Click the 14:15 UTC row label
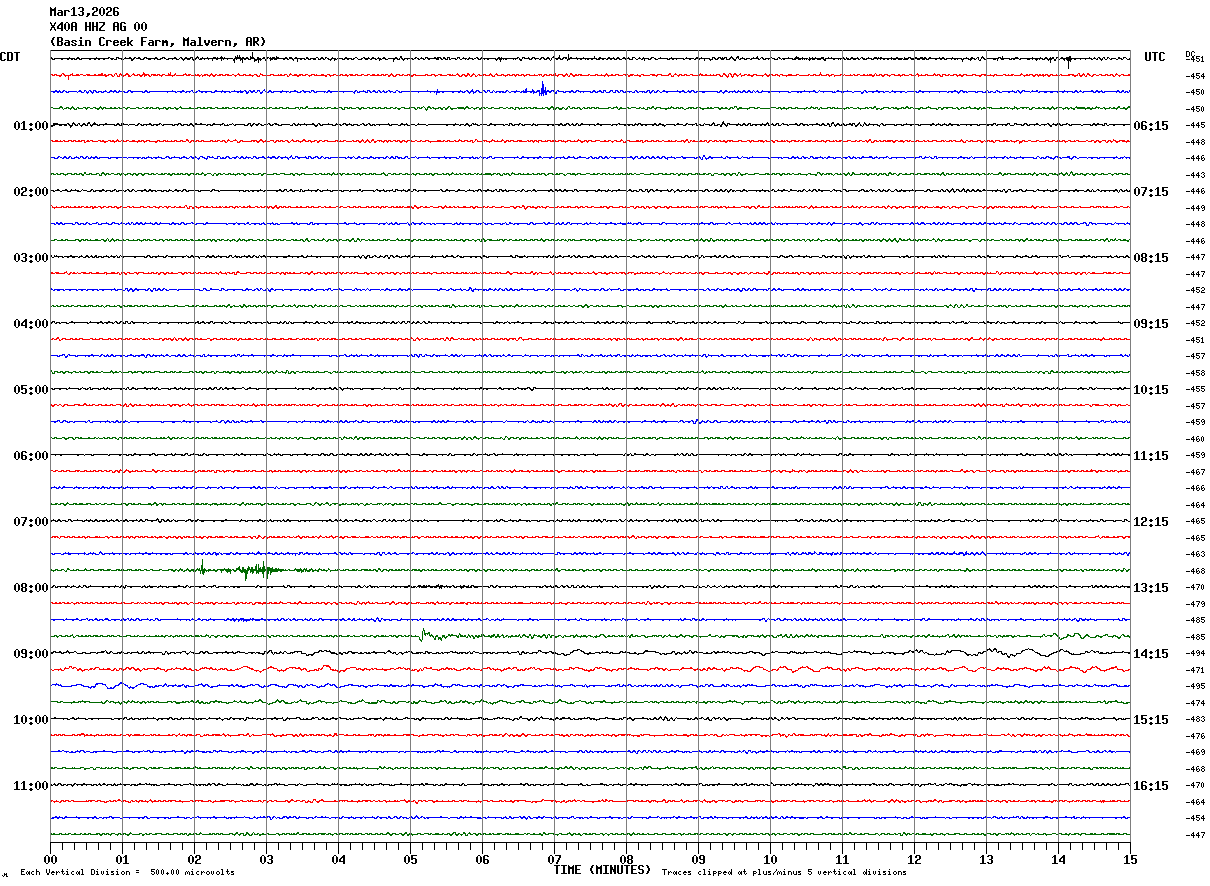 1150,654
